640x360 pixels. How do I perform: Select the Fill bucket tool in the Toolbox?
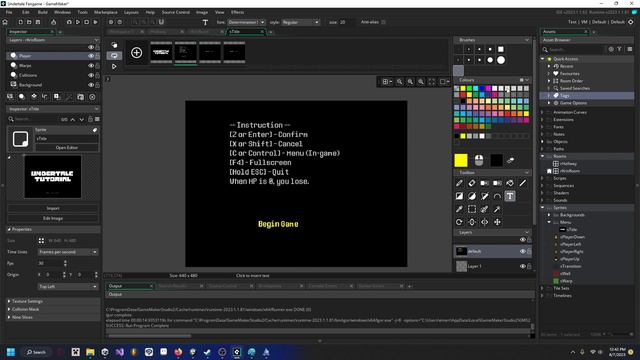pos(510,183)
